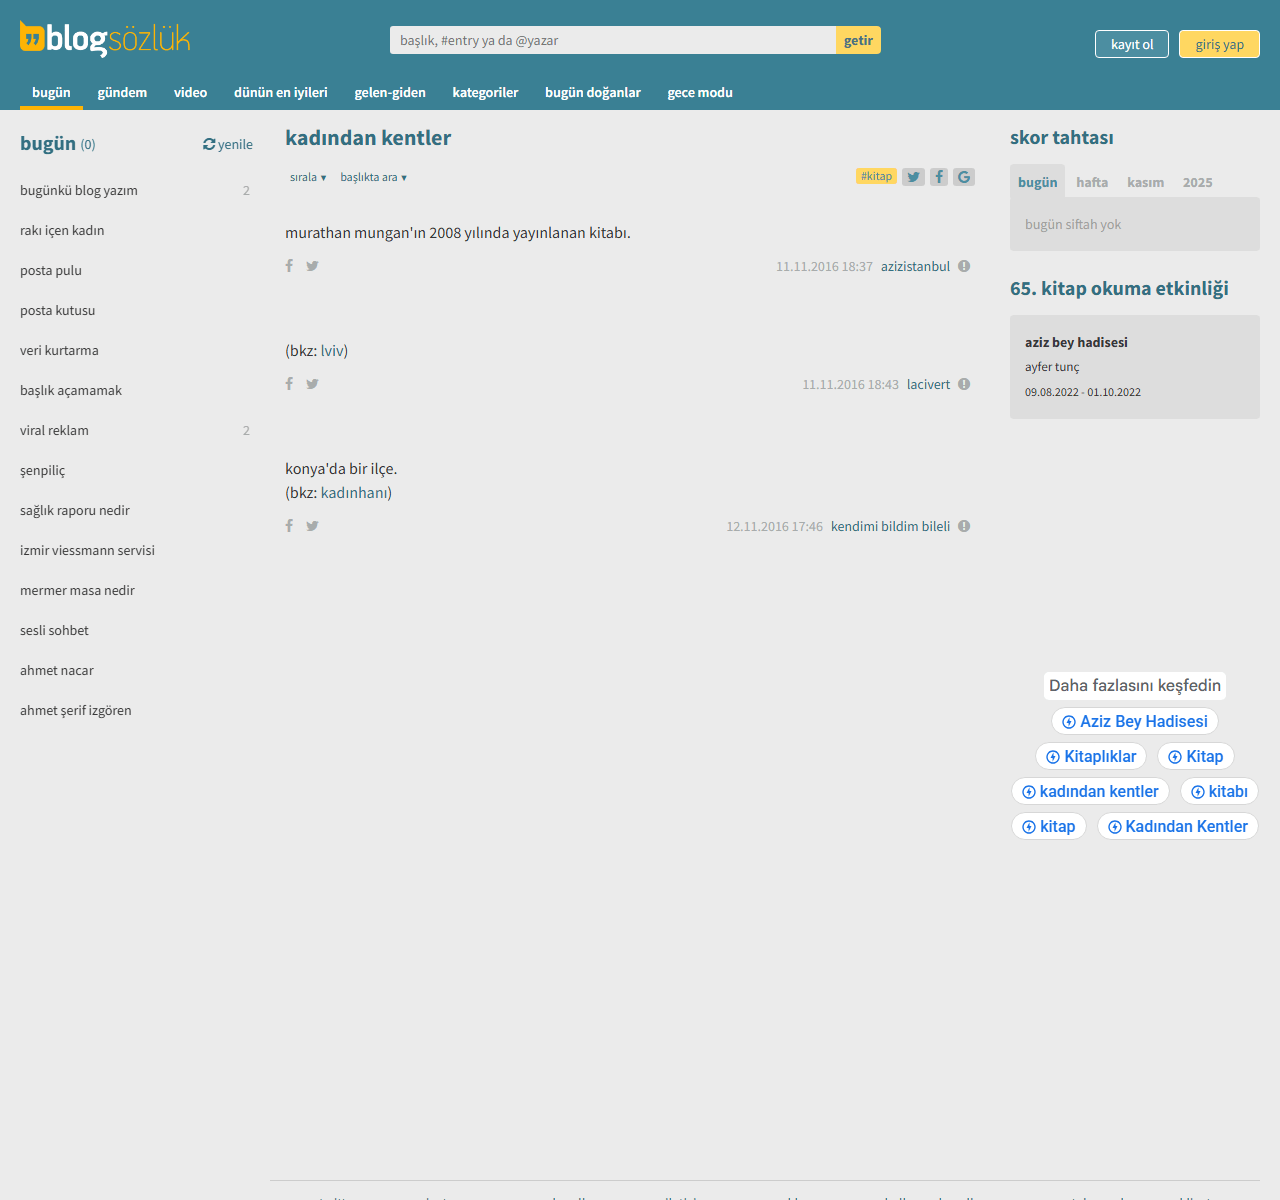
Task: Open the sırala sort dropdown
Action: click(308, 177)
